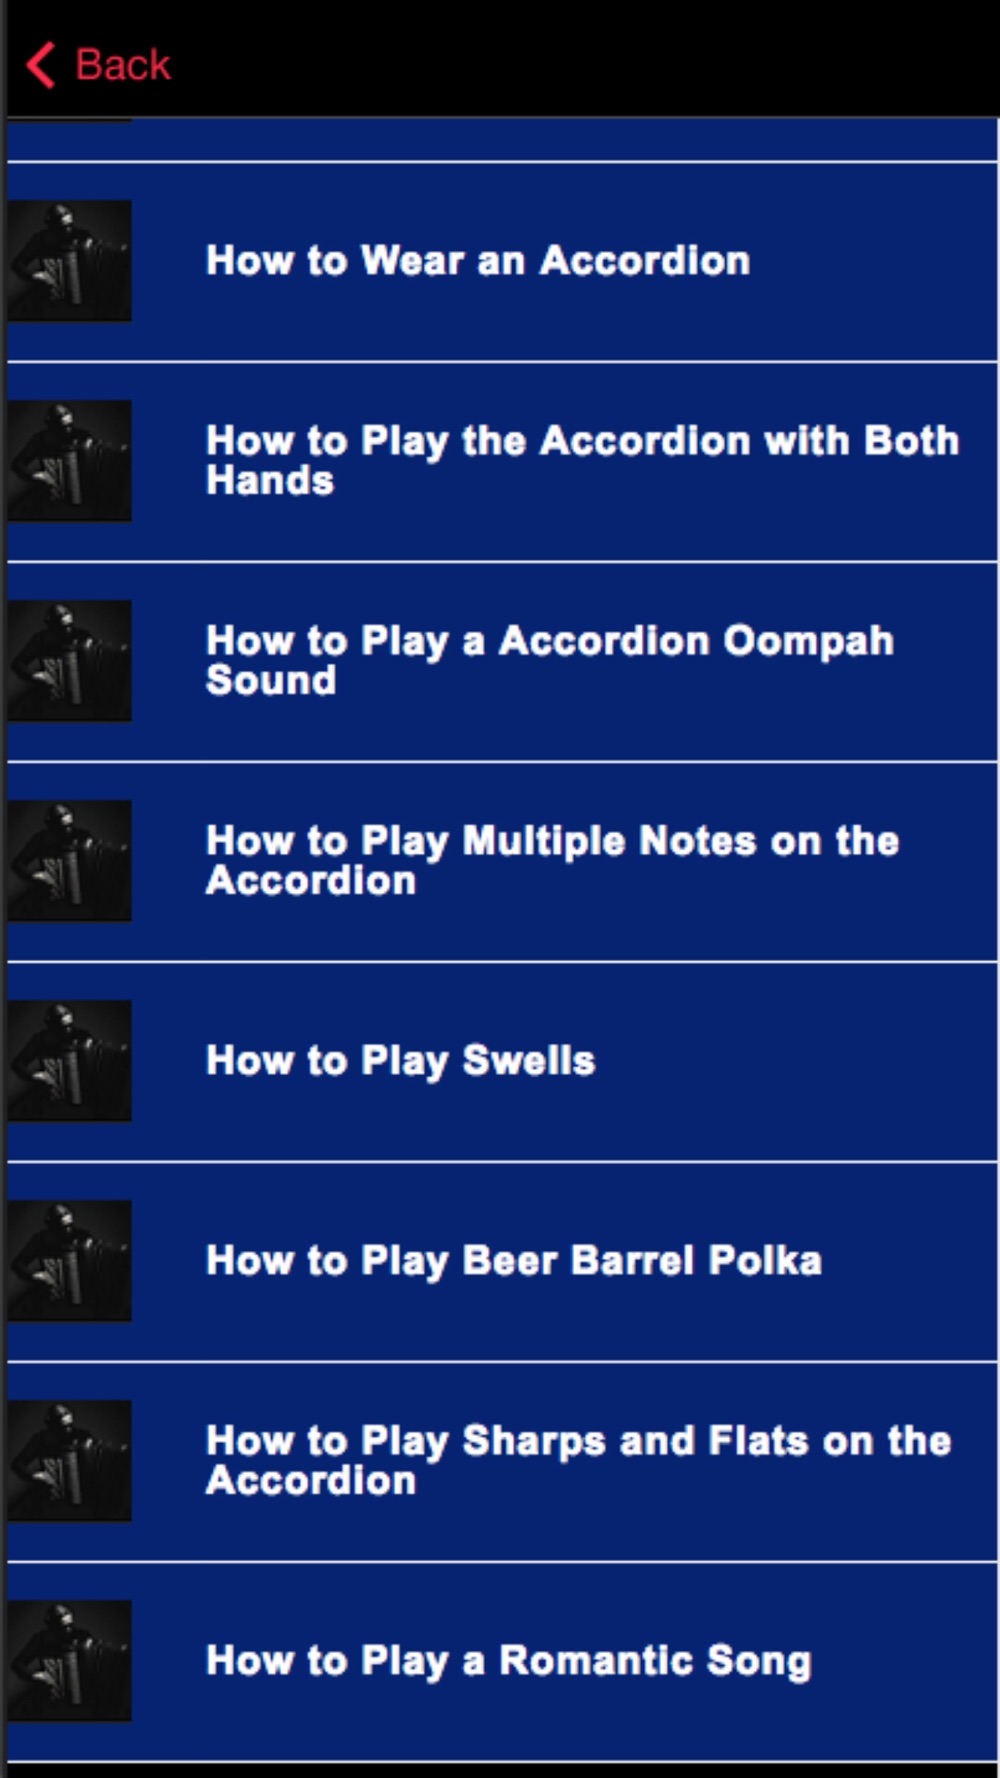Image resolution: width=1000 pixels, height=1778 pixels.
Task: Tap the Romantic Song lesson thumbnail
Action: click(69, 1661)
